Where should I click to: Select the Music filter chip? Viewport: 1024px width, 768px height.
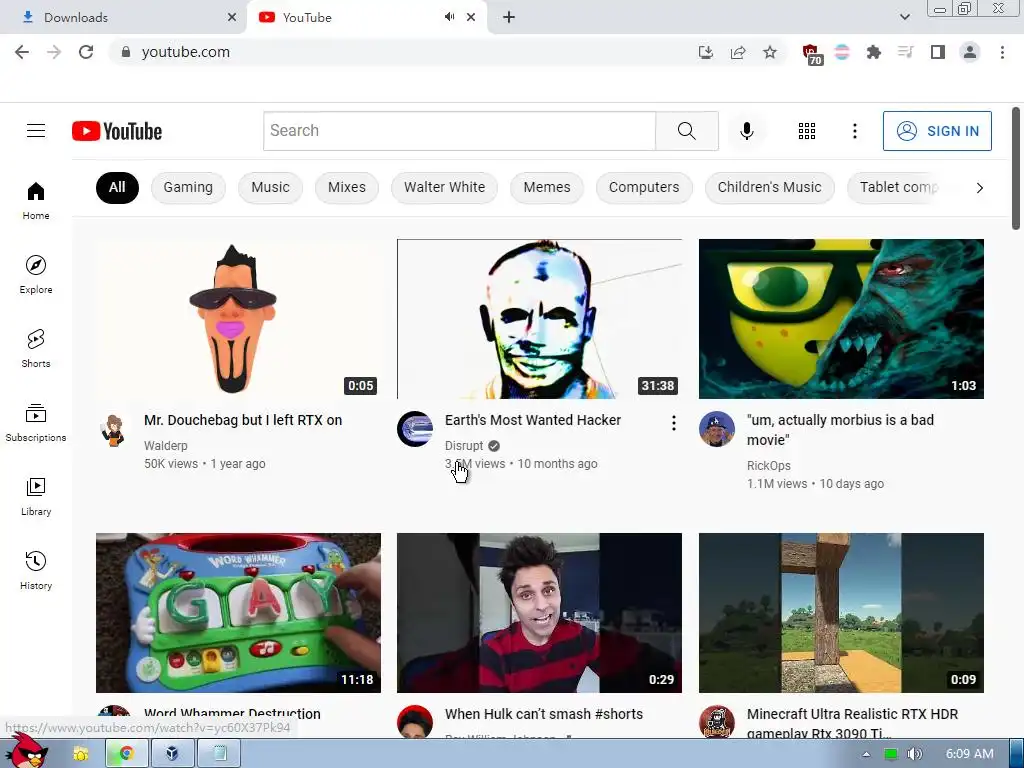pos(270,187)
